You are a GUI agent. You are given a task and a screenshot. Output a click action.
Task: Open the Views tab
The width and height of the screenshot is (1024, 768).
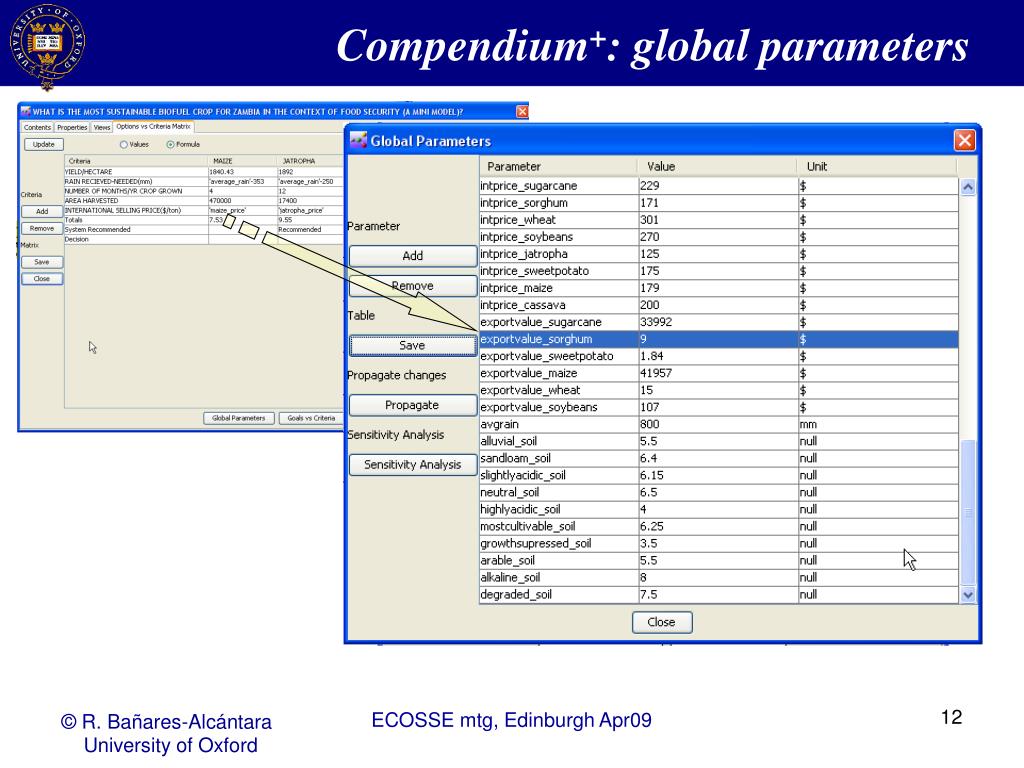point(102,127)
